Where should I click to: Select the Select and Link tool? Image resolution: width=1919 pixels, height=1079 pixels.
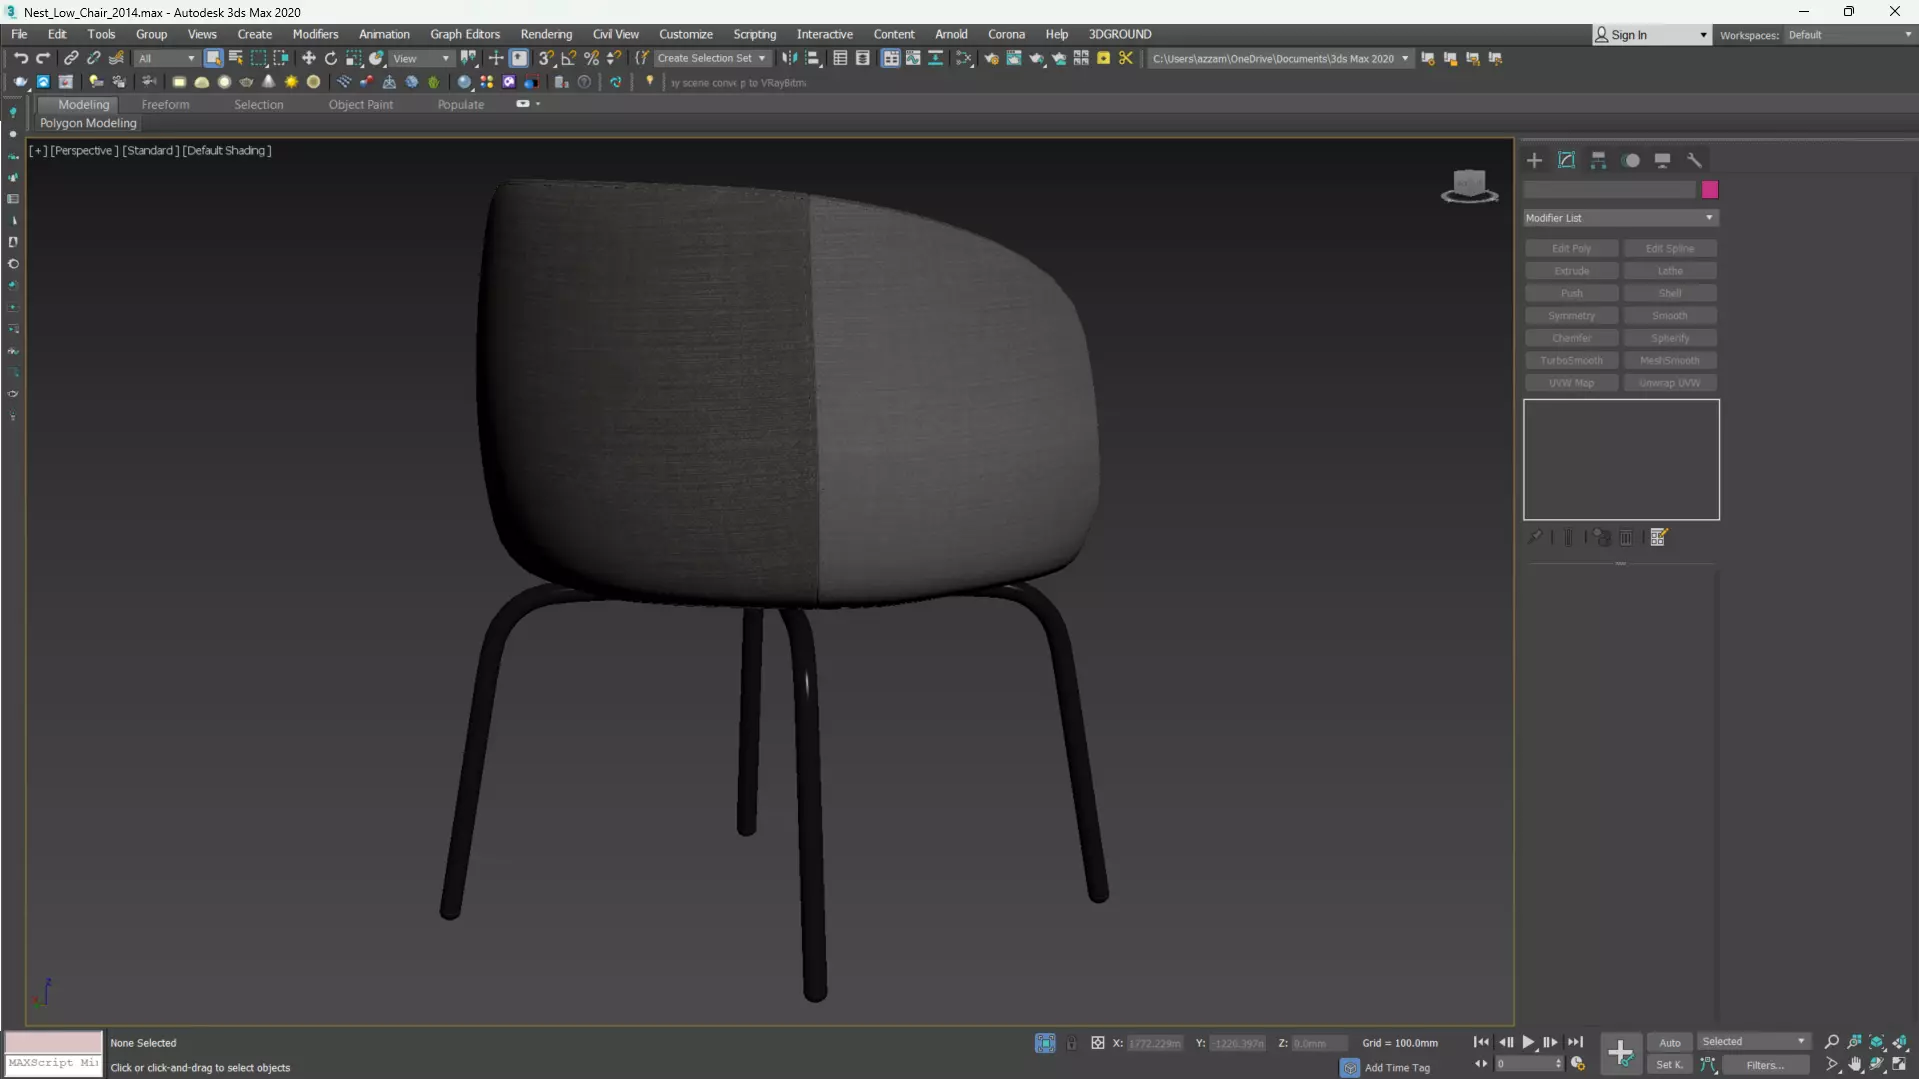[x=71, y=58]
